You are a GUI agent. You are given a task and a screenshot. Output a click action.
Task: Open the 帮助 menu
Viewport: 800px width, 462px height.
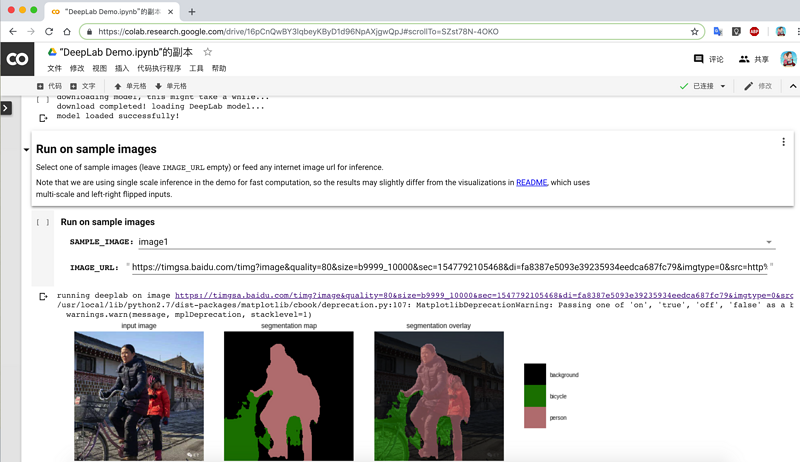click(219, 68)
